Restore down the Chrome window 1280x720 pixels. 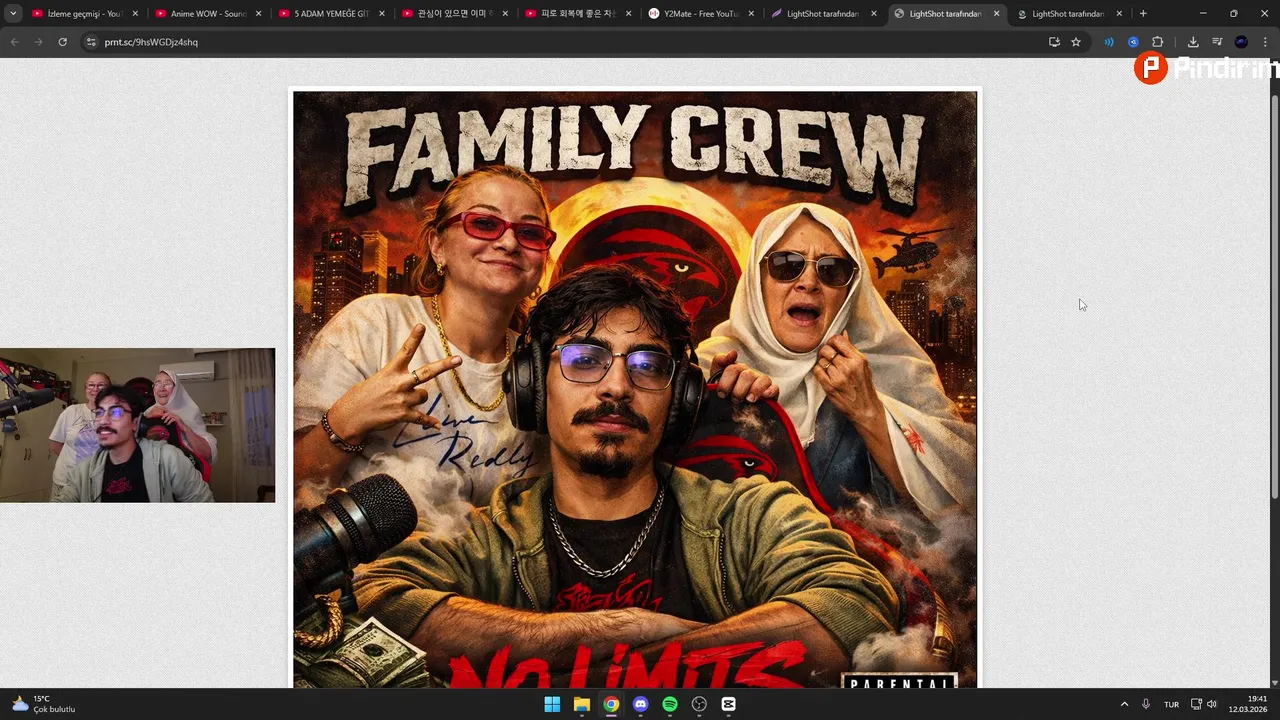click(1234, 14)
